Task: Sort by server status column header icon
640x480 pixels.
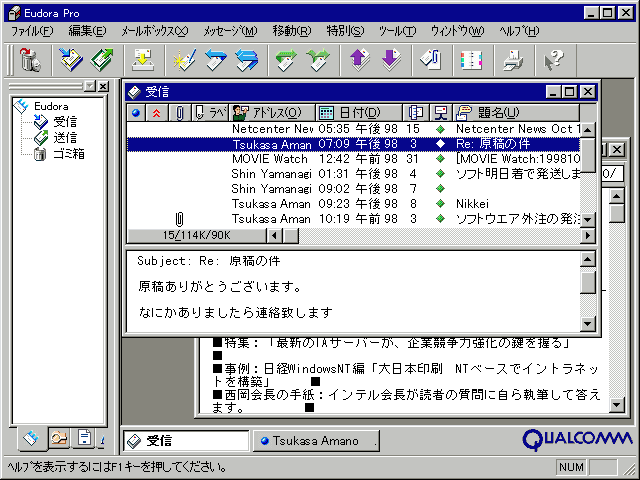Action: point(441,113)
